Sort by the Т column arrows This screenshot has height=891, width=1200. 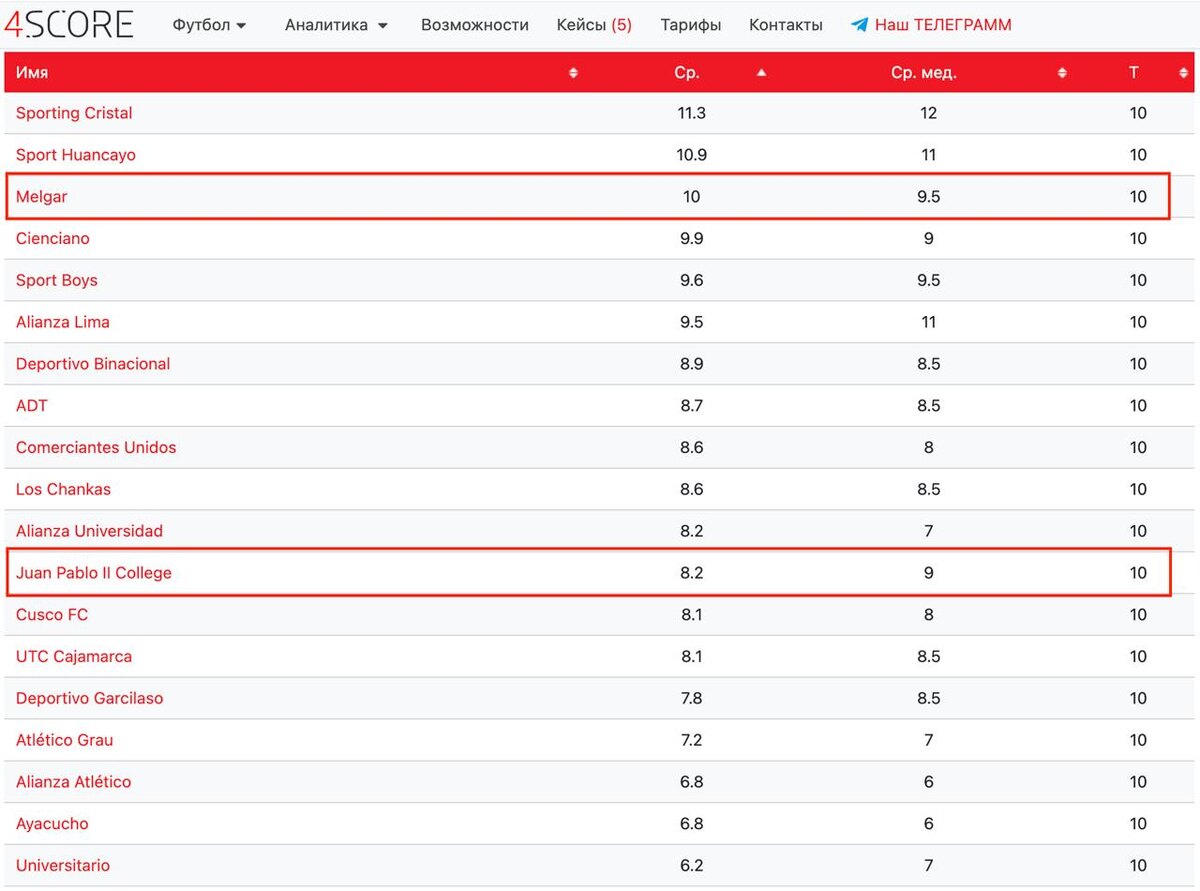click(x=1183, y=73)
